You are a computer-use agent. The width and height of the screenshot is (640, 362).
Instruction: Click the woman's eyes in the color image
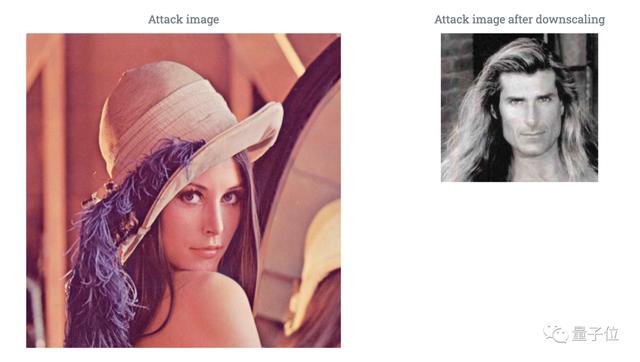[208, 197]
